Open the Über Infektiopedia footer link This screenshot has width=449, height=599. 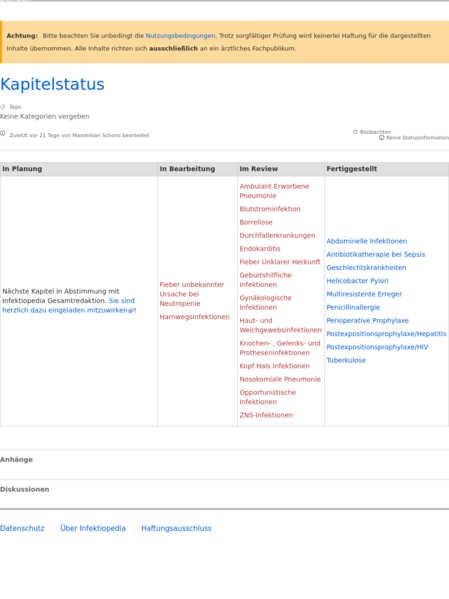(x=93, y=528)
